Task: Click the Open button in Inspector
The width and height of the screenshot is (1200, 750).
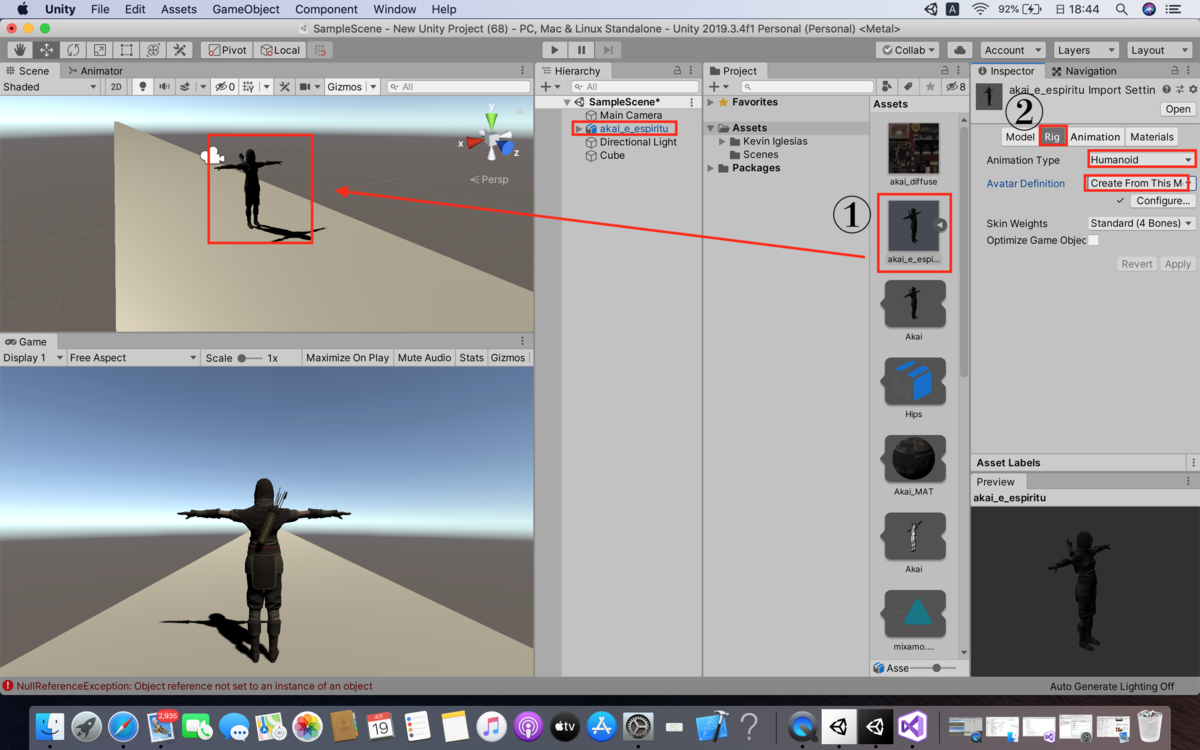Action: [x=1177, y=109]
